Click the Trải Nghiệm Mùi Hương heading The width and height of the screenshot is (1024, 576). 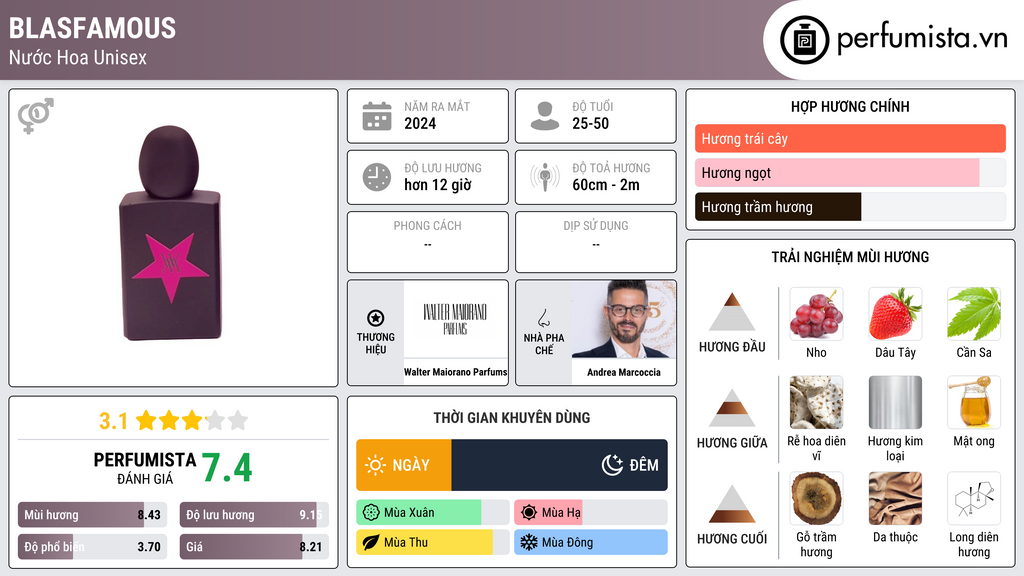[850, 257]
